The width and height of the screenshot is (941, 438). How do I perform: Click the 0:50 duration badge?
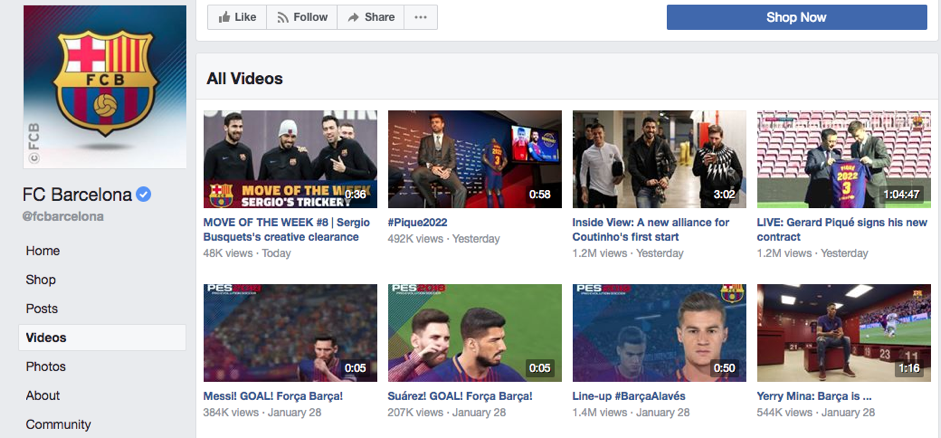tap(724, 368)
